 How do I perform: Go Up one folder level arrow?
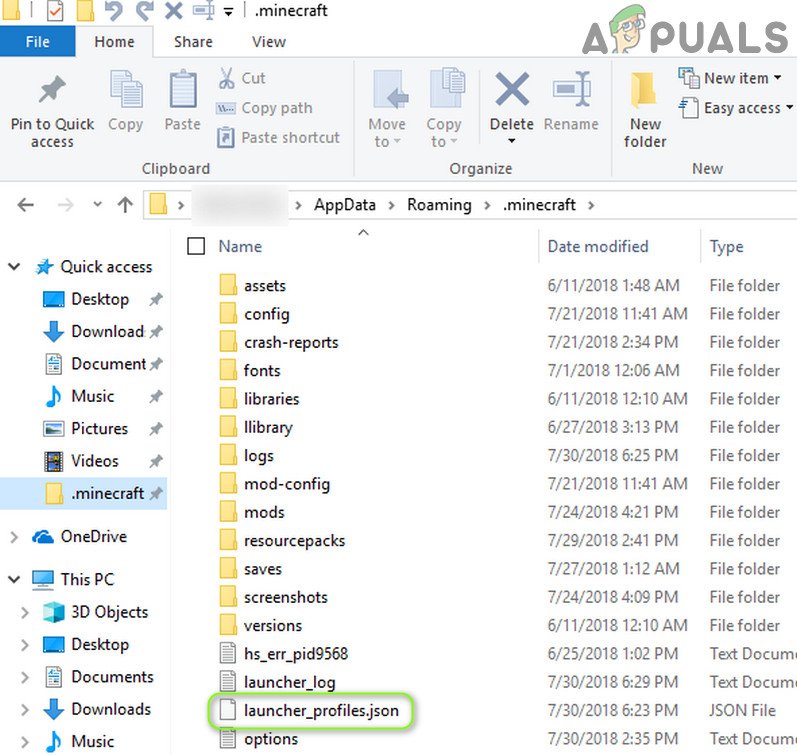125,205
